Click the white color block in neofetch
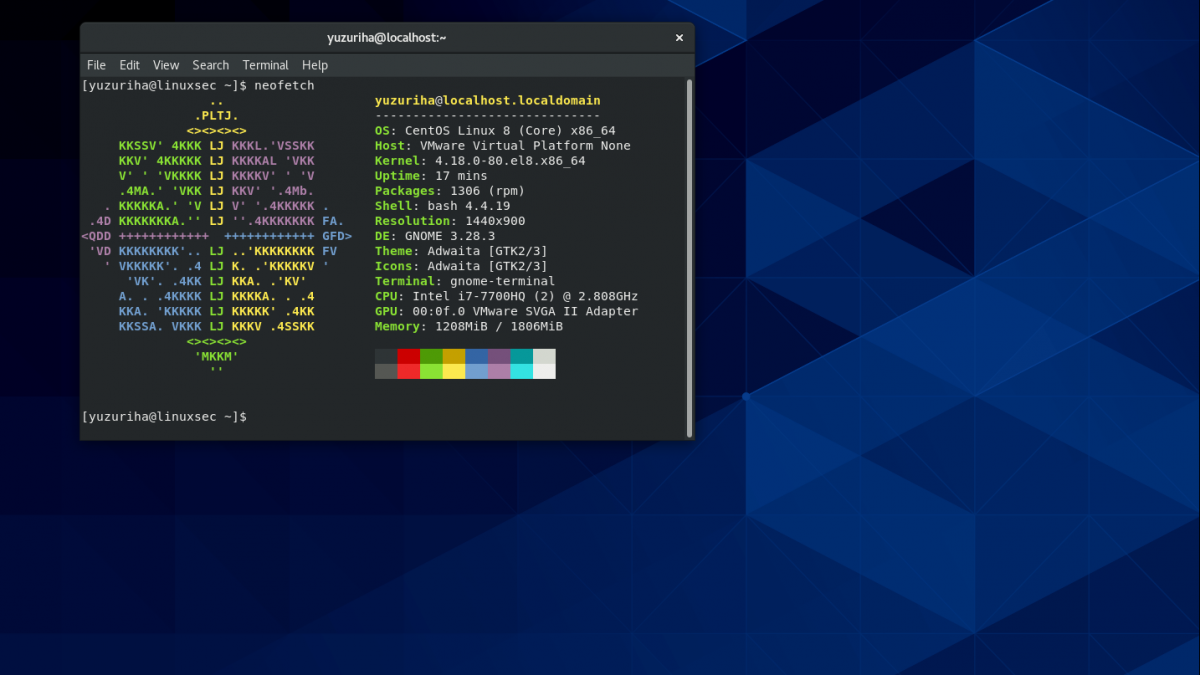The width and height of the screenshot is (1200, 675). [x=544, y=371]
